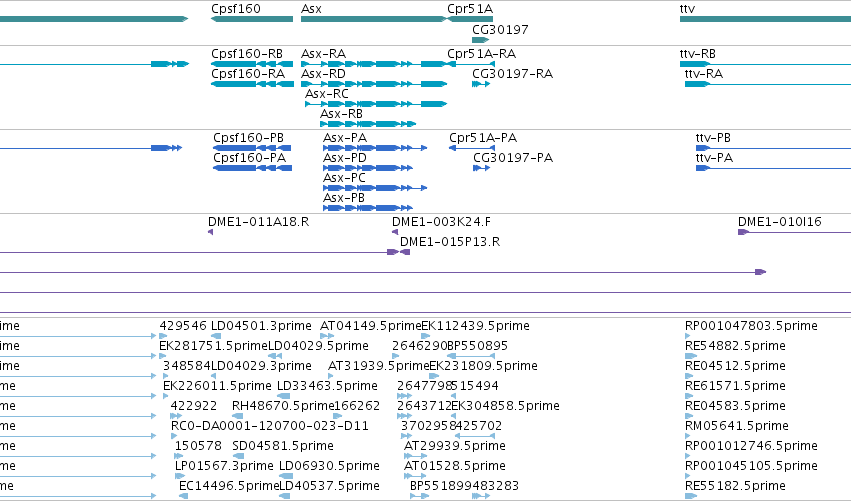Select EST RP001047803.5prime
Image resolution: width=851 pixels, height=501 pixels.
[751, 326]
